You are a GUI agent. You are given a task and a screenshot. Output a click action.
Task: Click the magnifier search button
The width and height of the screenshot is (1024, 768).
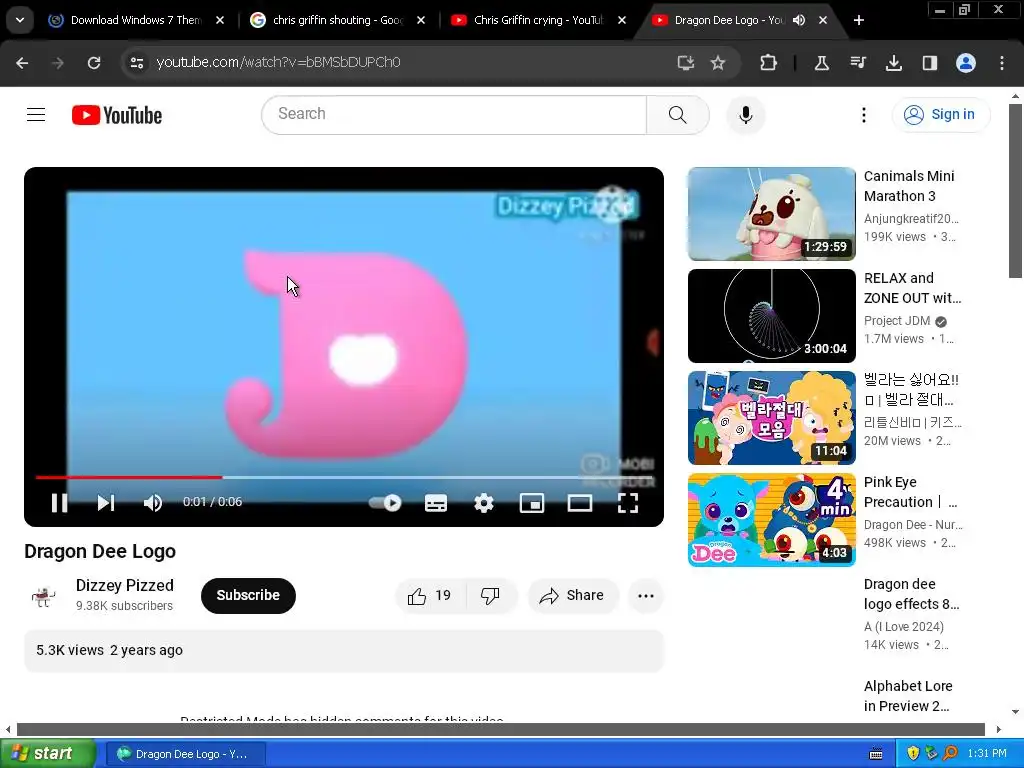678,115
